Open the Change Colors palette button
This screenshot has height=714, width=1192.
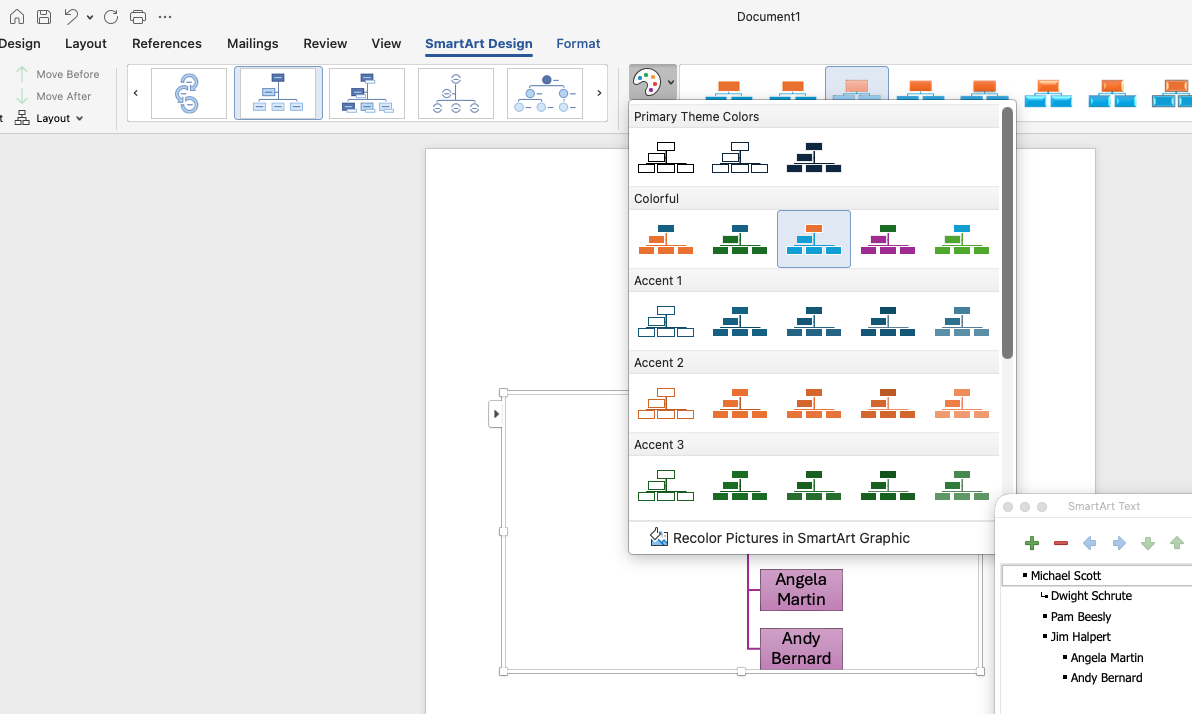[x=653, y=82]
